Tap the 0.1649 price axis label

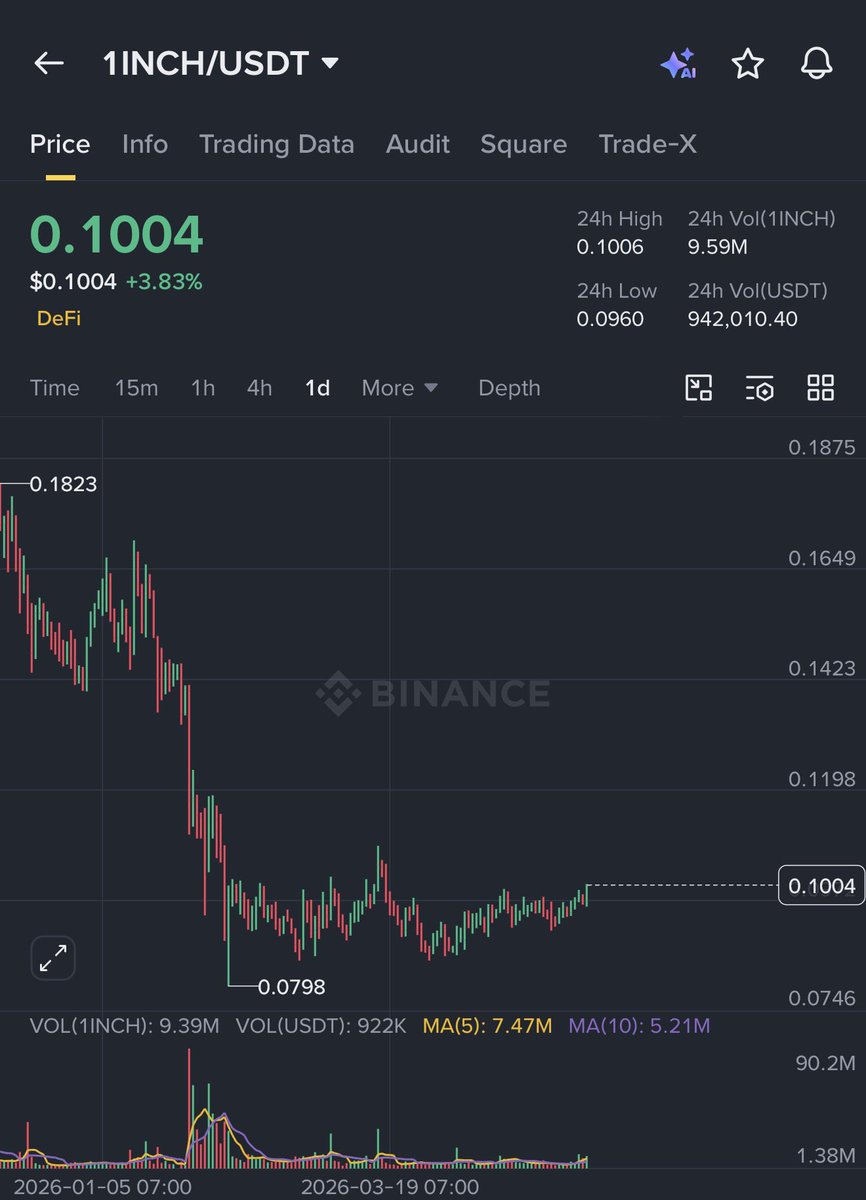tap(822, 558)
